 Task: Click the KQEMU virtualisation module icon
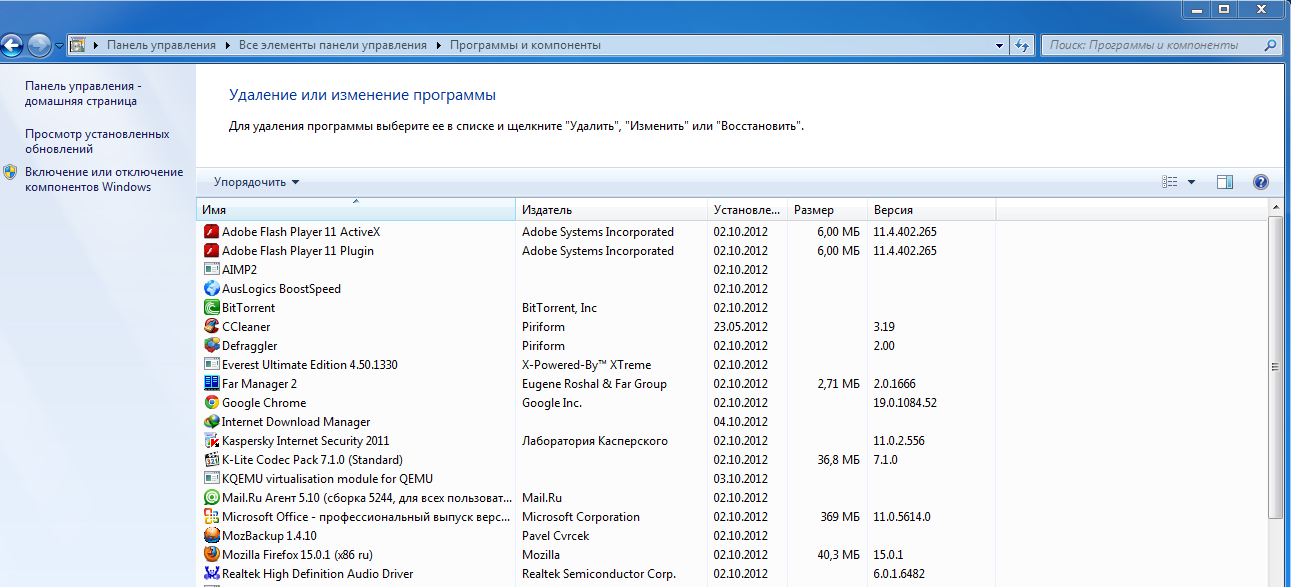point(211,479)
